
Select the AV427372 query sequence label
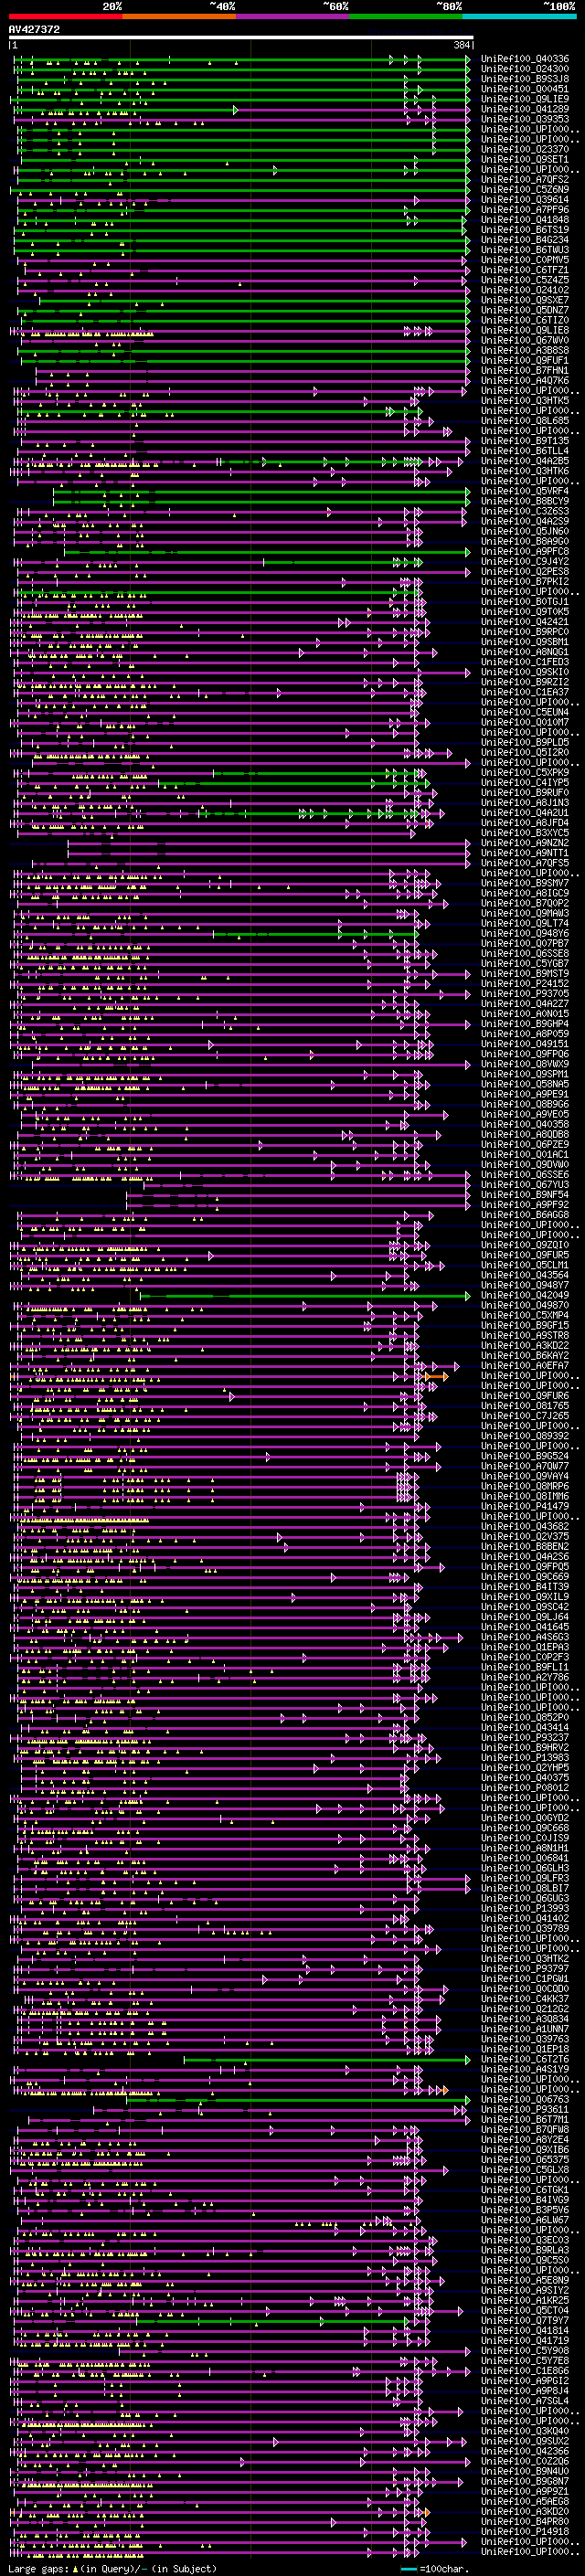click(34, 29)
